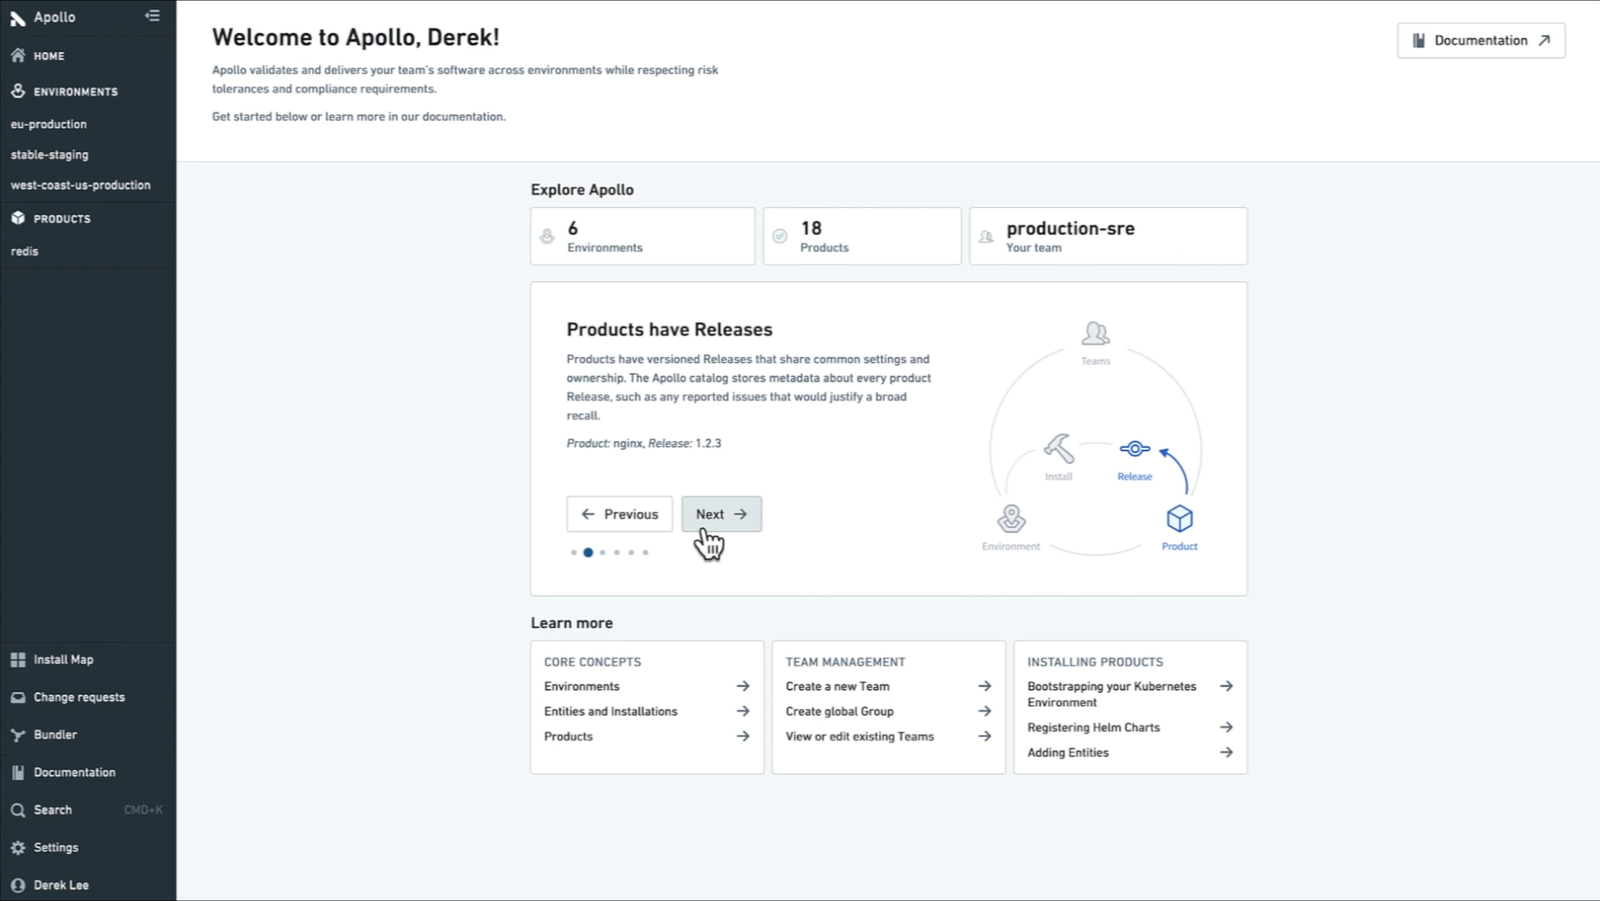Click Next in the Explore Apollo carousel
1600x901 pixels.
pyautogui.click(x=721, y=513)
